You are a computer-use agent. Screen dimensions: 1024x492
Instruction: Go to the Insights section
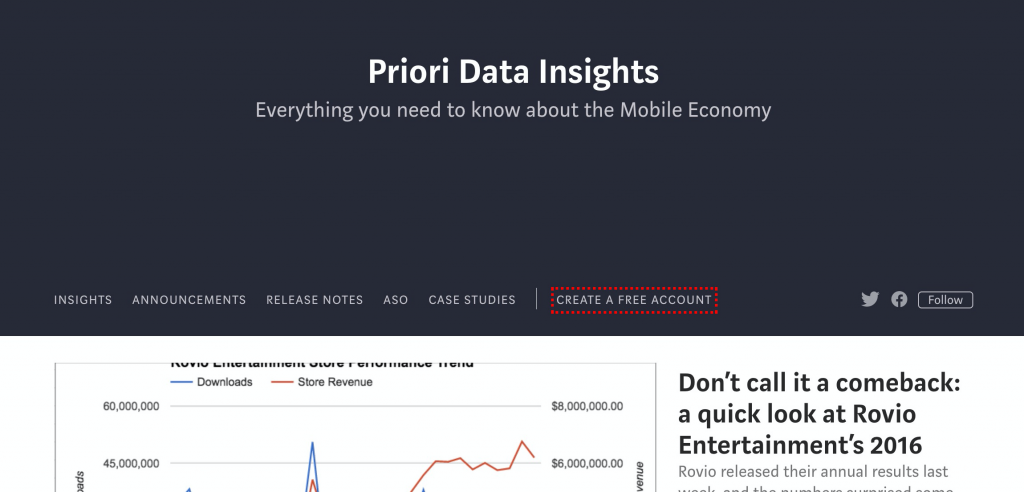click(x=83, y=300)
